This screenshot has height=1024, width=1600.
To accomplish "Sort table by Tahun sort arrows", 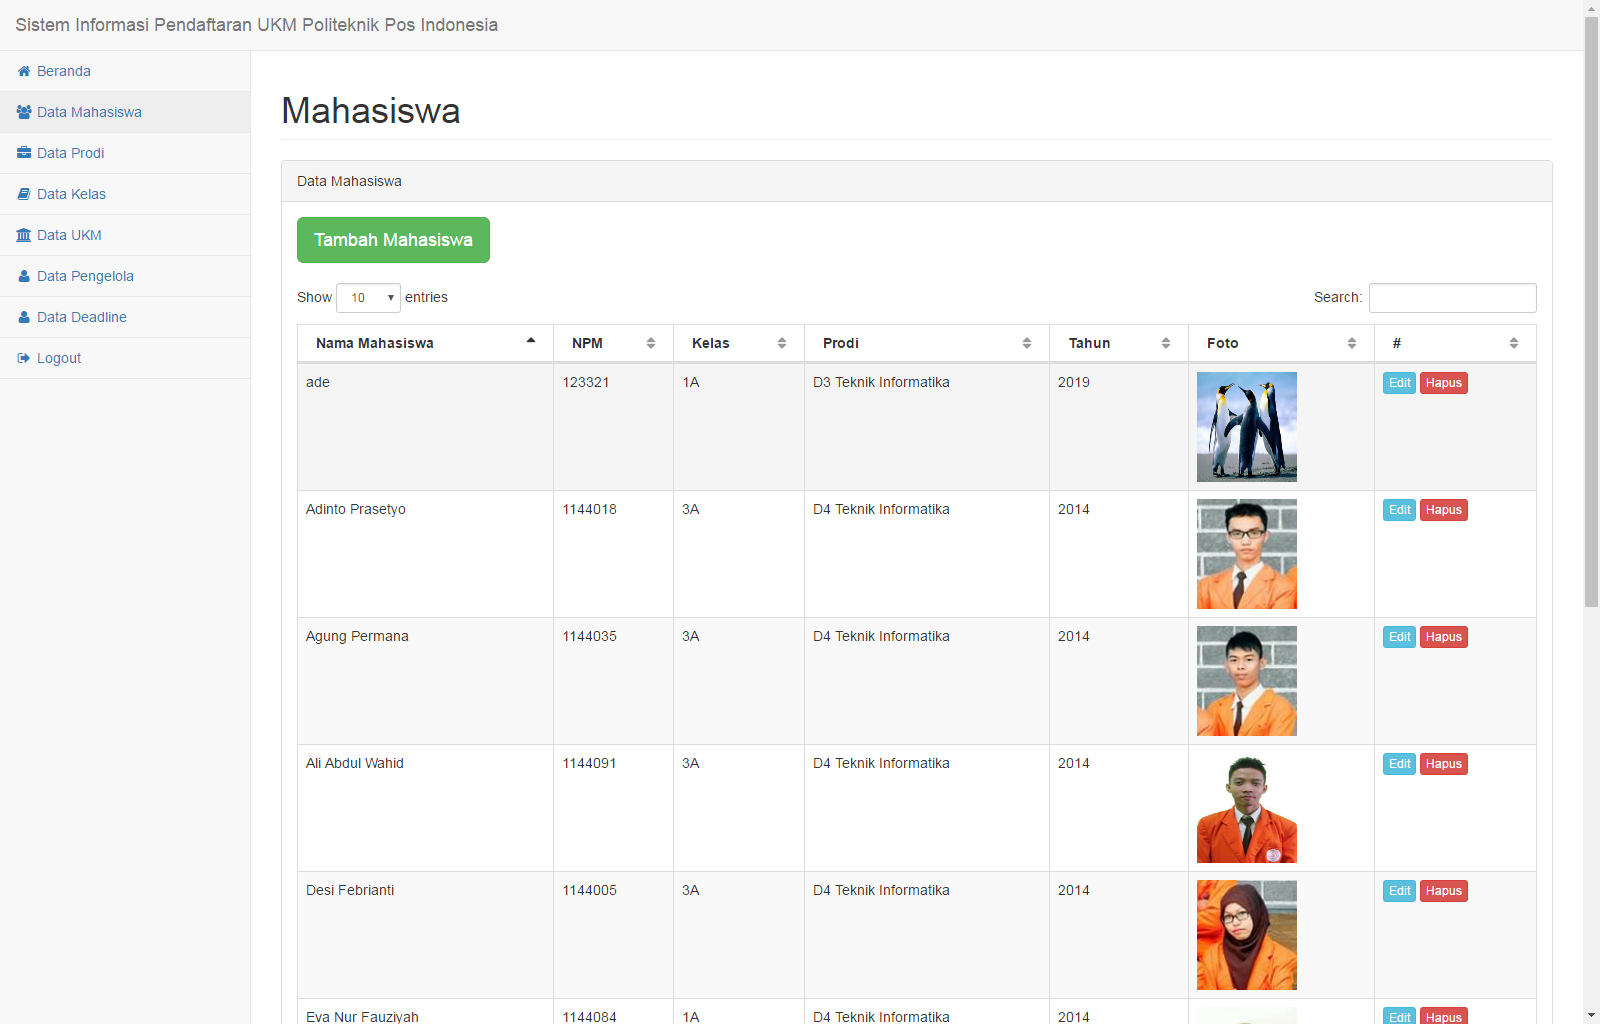I will 1166,343.
